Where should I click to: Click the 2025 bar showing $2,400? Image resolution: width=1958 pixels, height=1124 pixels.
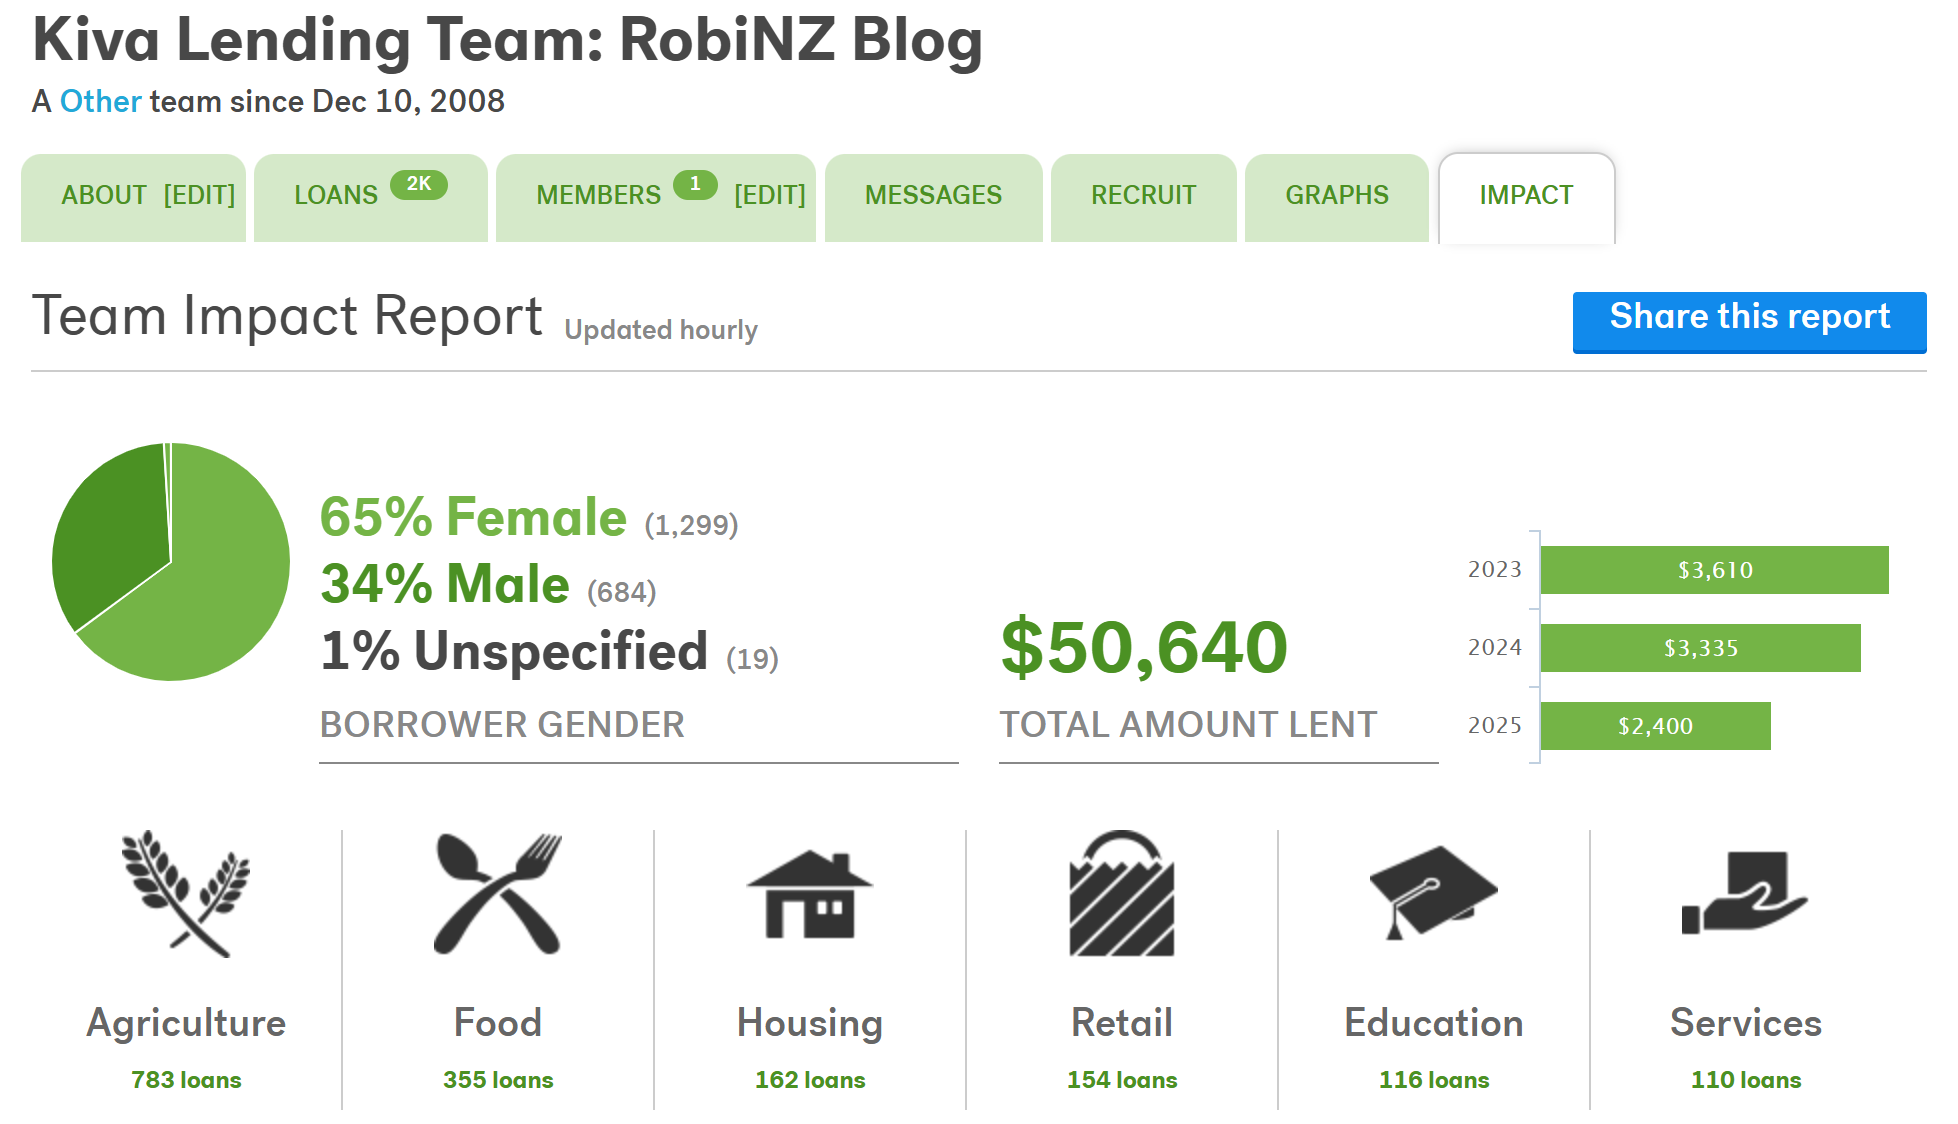1655,726
